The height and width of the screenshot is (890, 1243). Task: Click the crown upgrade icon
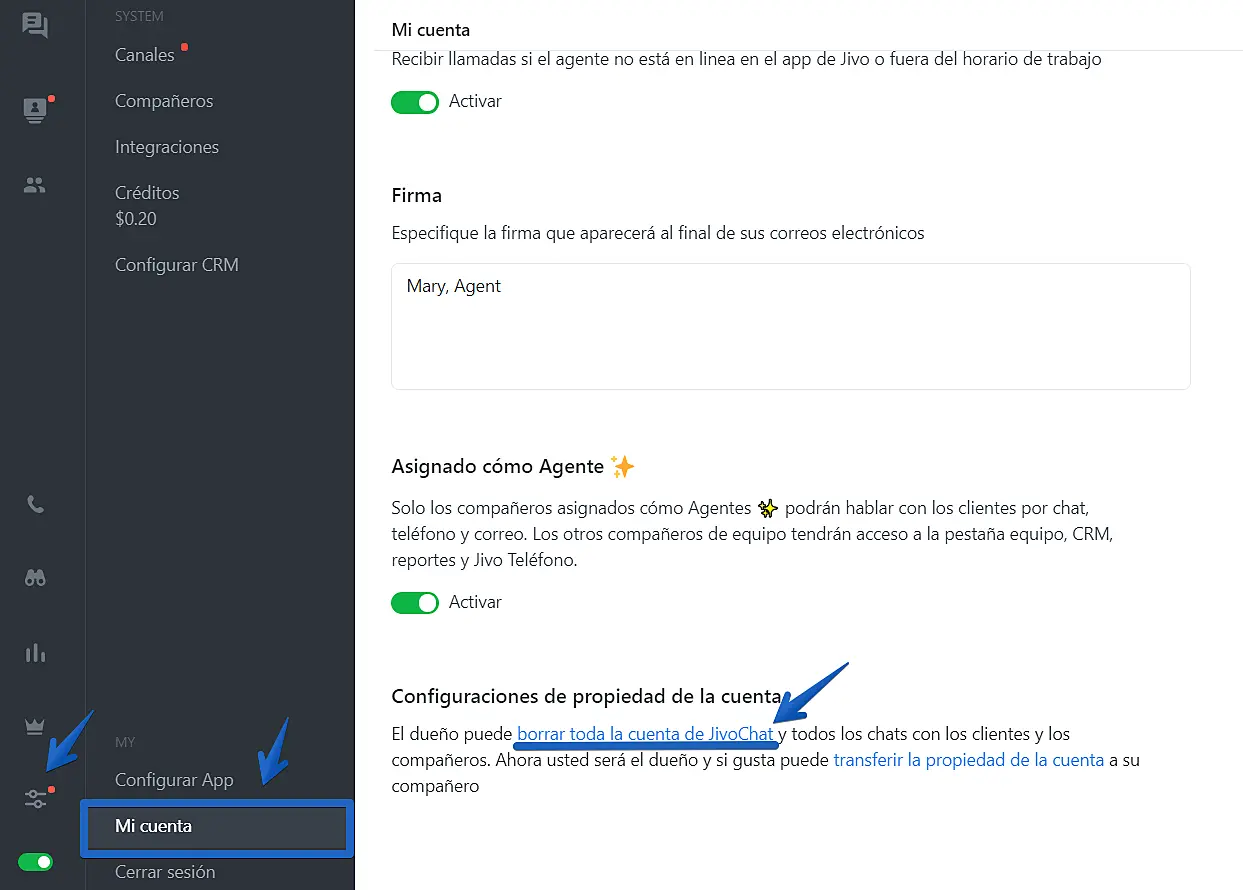(35, 727)
